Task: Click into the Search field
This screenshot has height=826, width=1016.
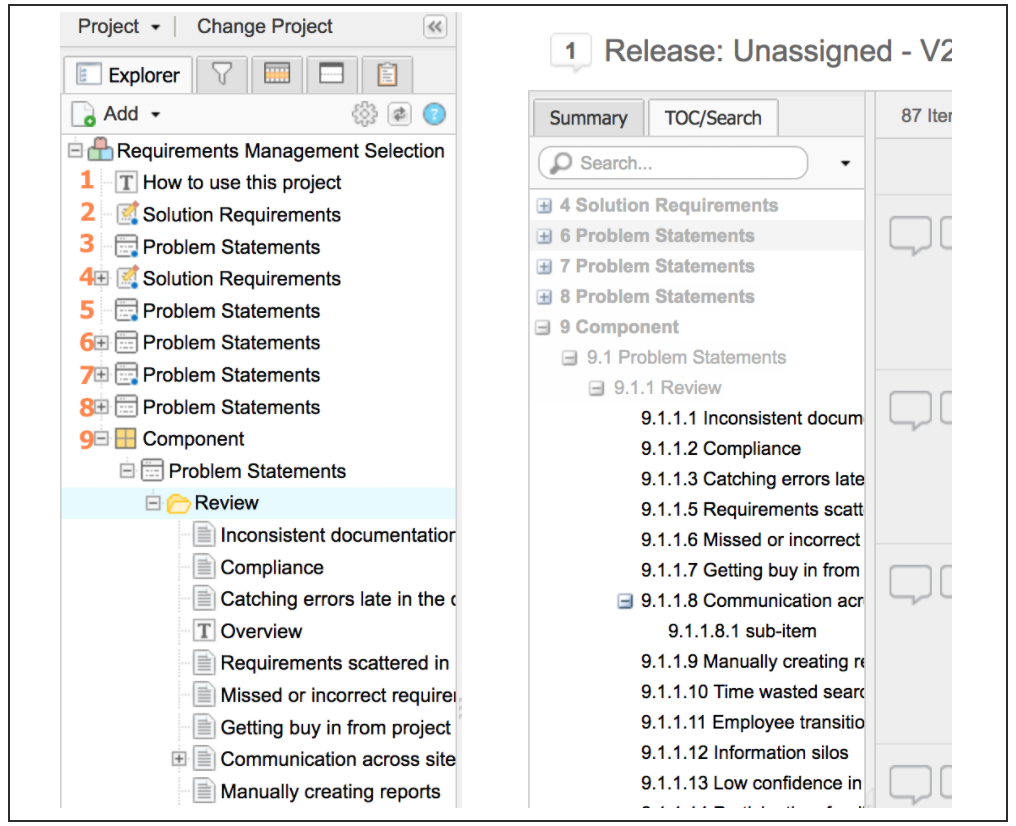Action: click(673, 163)
